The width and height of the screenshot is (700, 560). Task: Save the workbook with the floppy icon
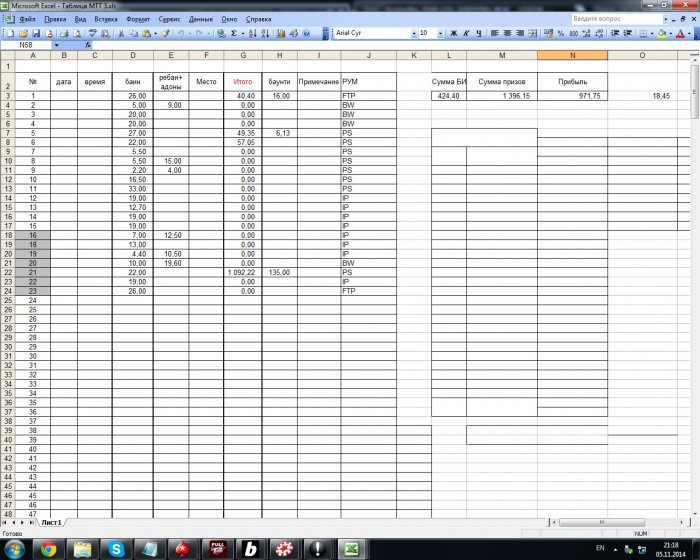click(36, 33)
